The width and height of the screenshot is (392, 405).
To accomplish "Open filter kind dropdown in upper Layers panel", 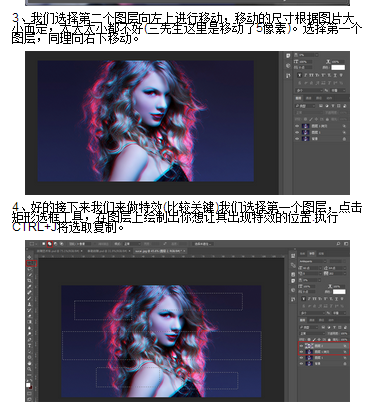I will 305,106.
